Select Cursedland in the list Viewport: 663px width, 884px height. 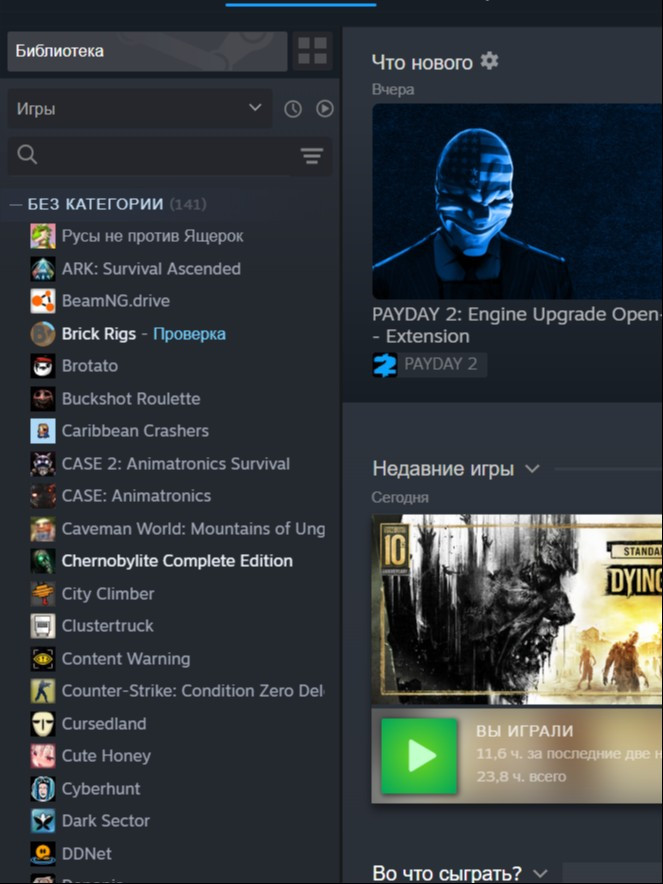pyautogui.click(x=104, y=723)
